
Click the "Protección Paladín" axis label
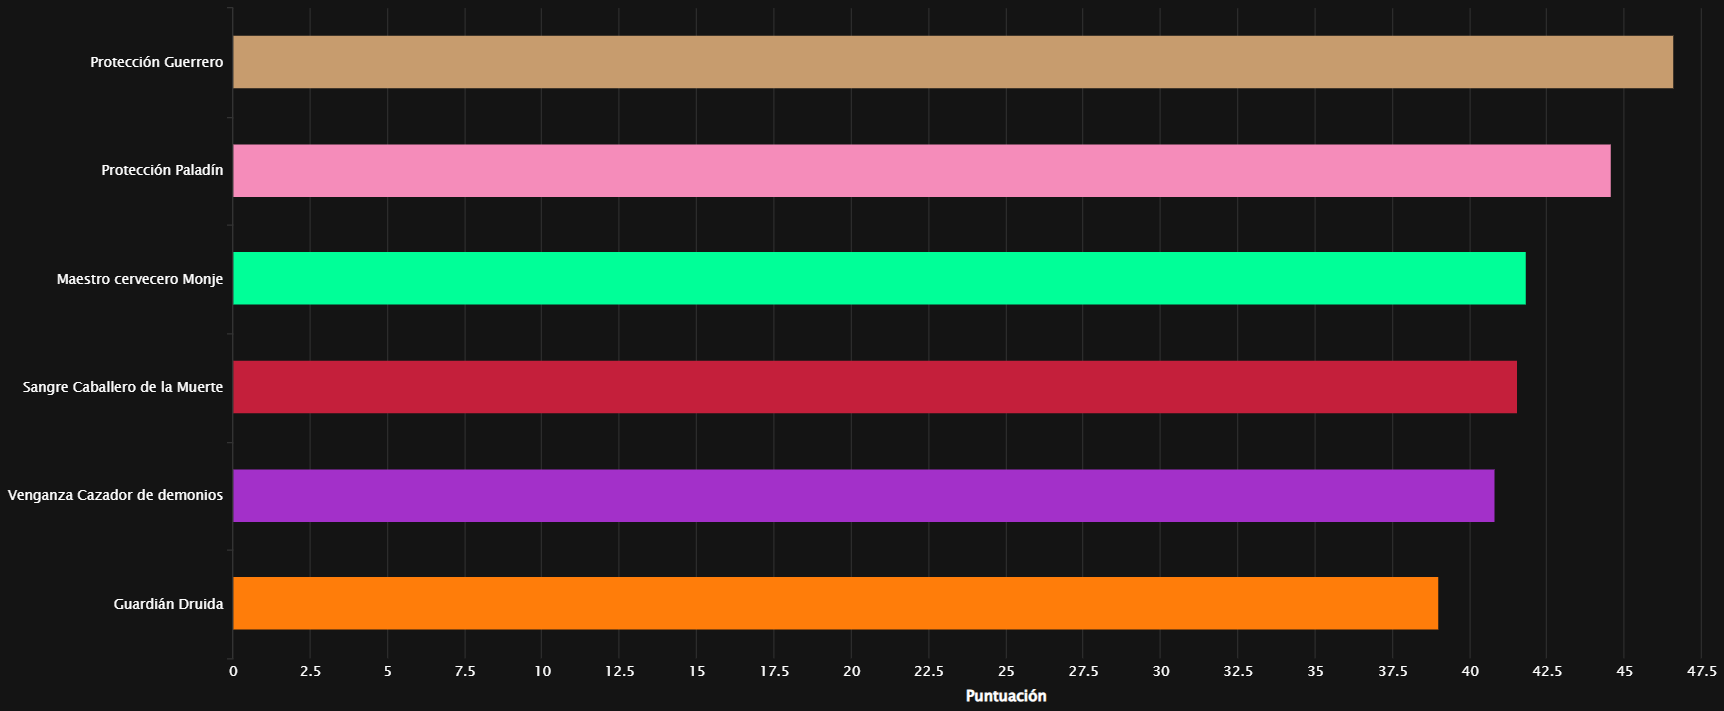pyautogui.click(x=162, y=170)
